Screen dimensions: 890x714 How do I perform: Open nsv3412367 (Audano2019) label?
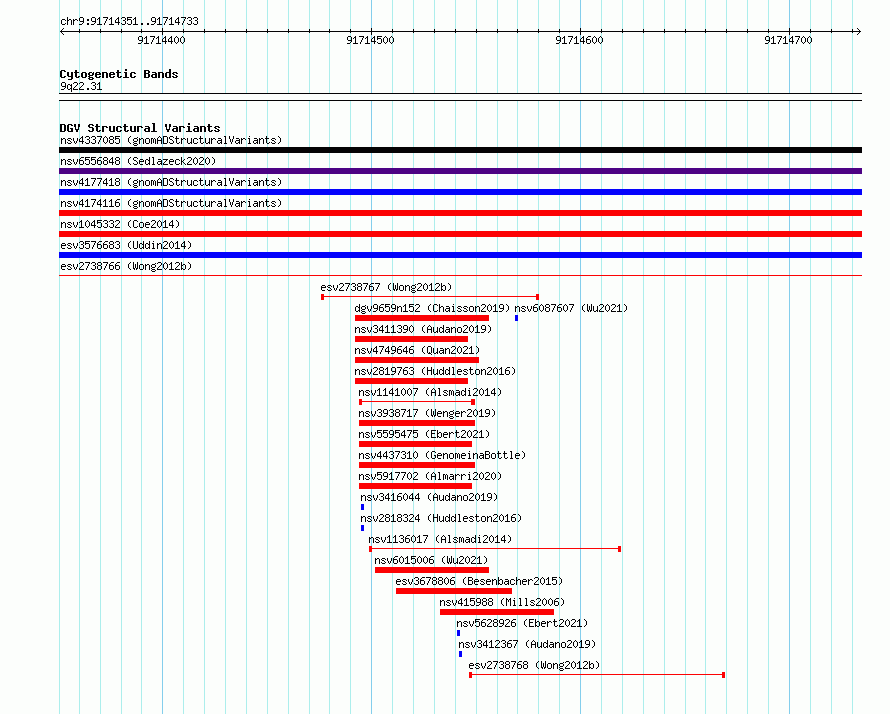(x=527, y=644)
